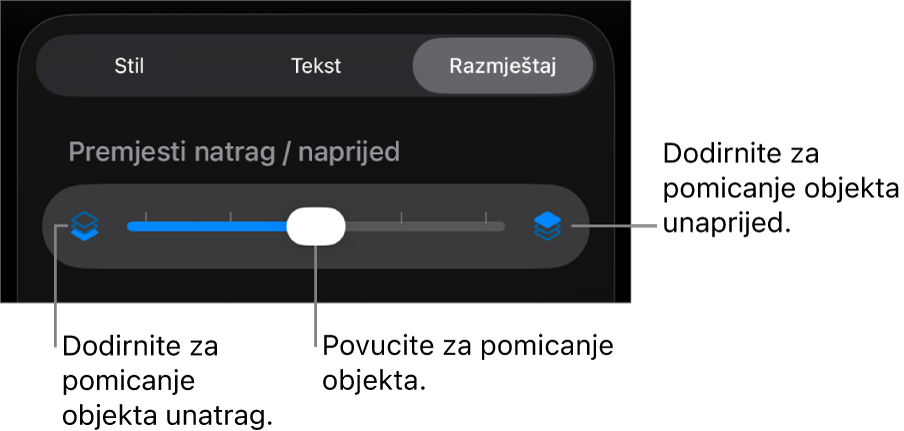Click the vertical callout line below backward icon
The width and height of the screenshot is (904, 431).
pos(55,286)
